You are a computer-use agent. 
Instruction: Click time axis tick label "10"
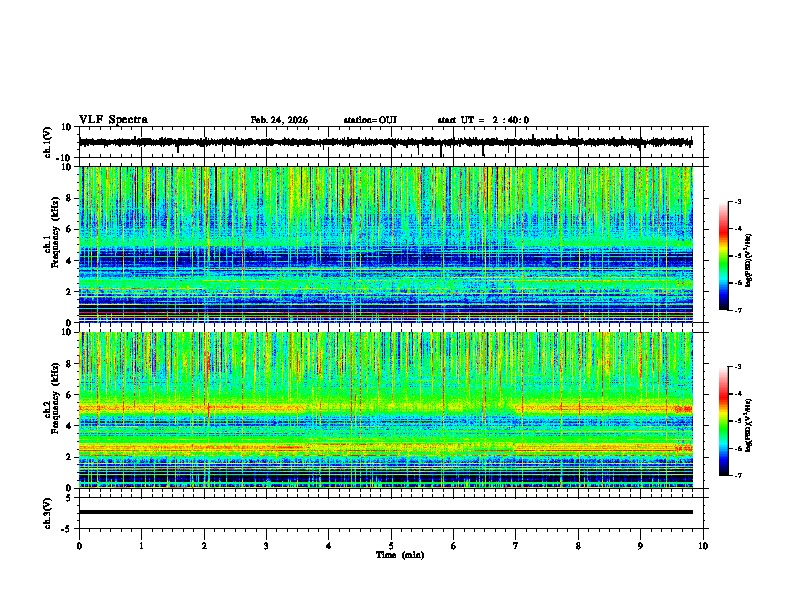703,546
